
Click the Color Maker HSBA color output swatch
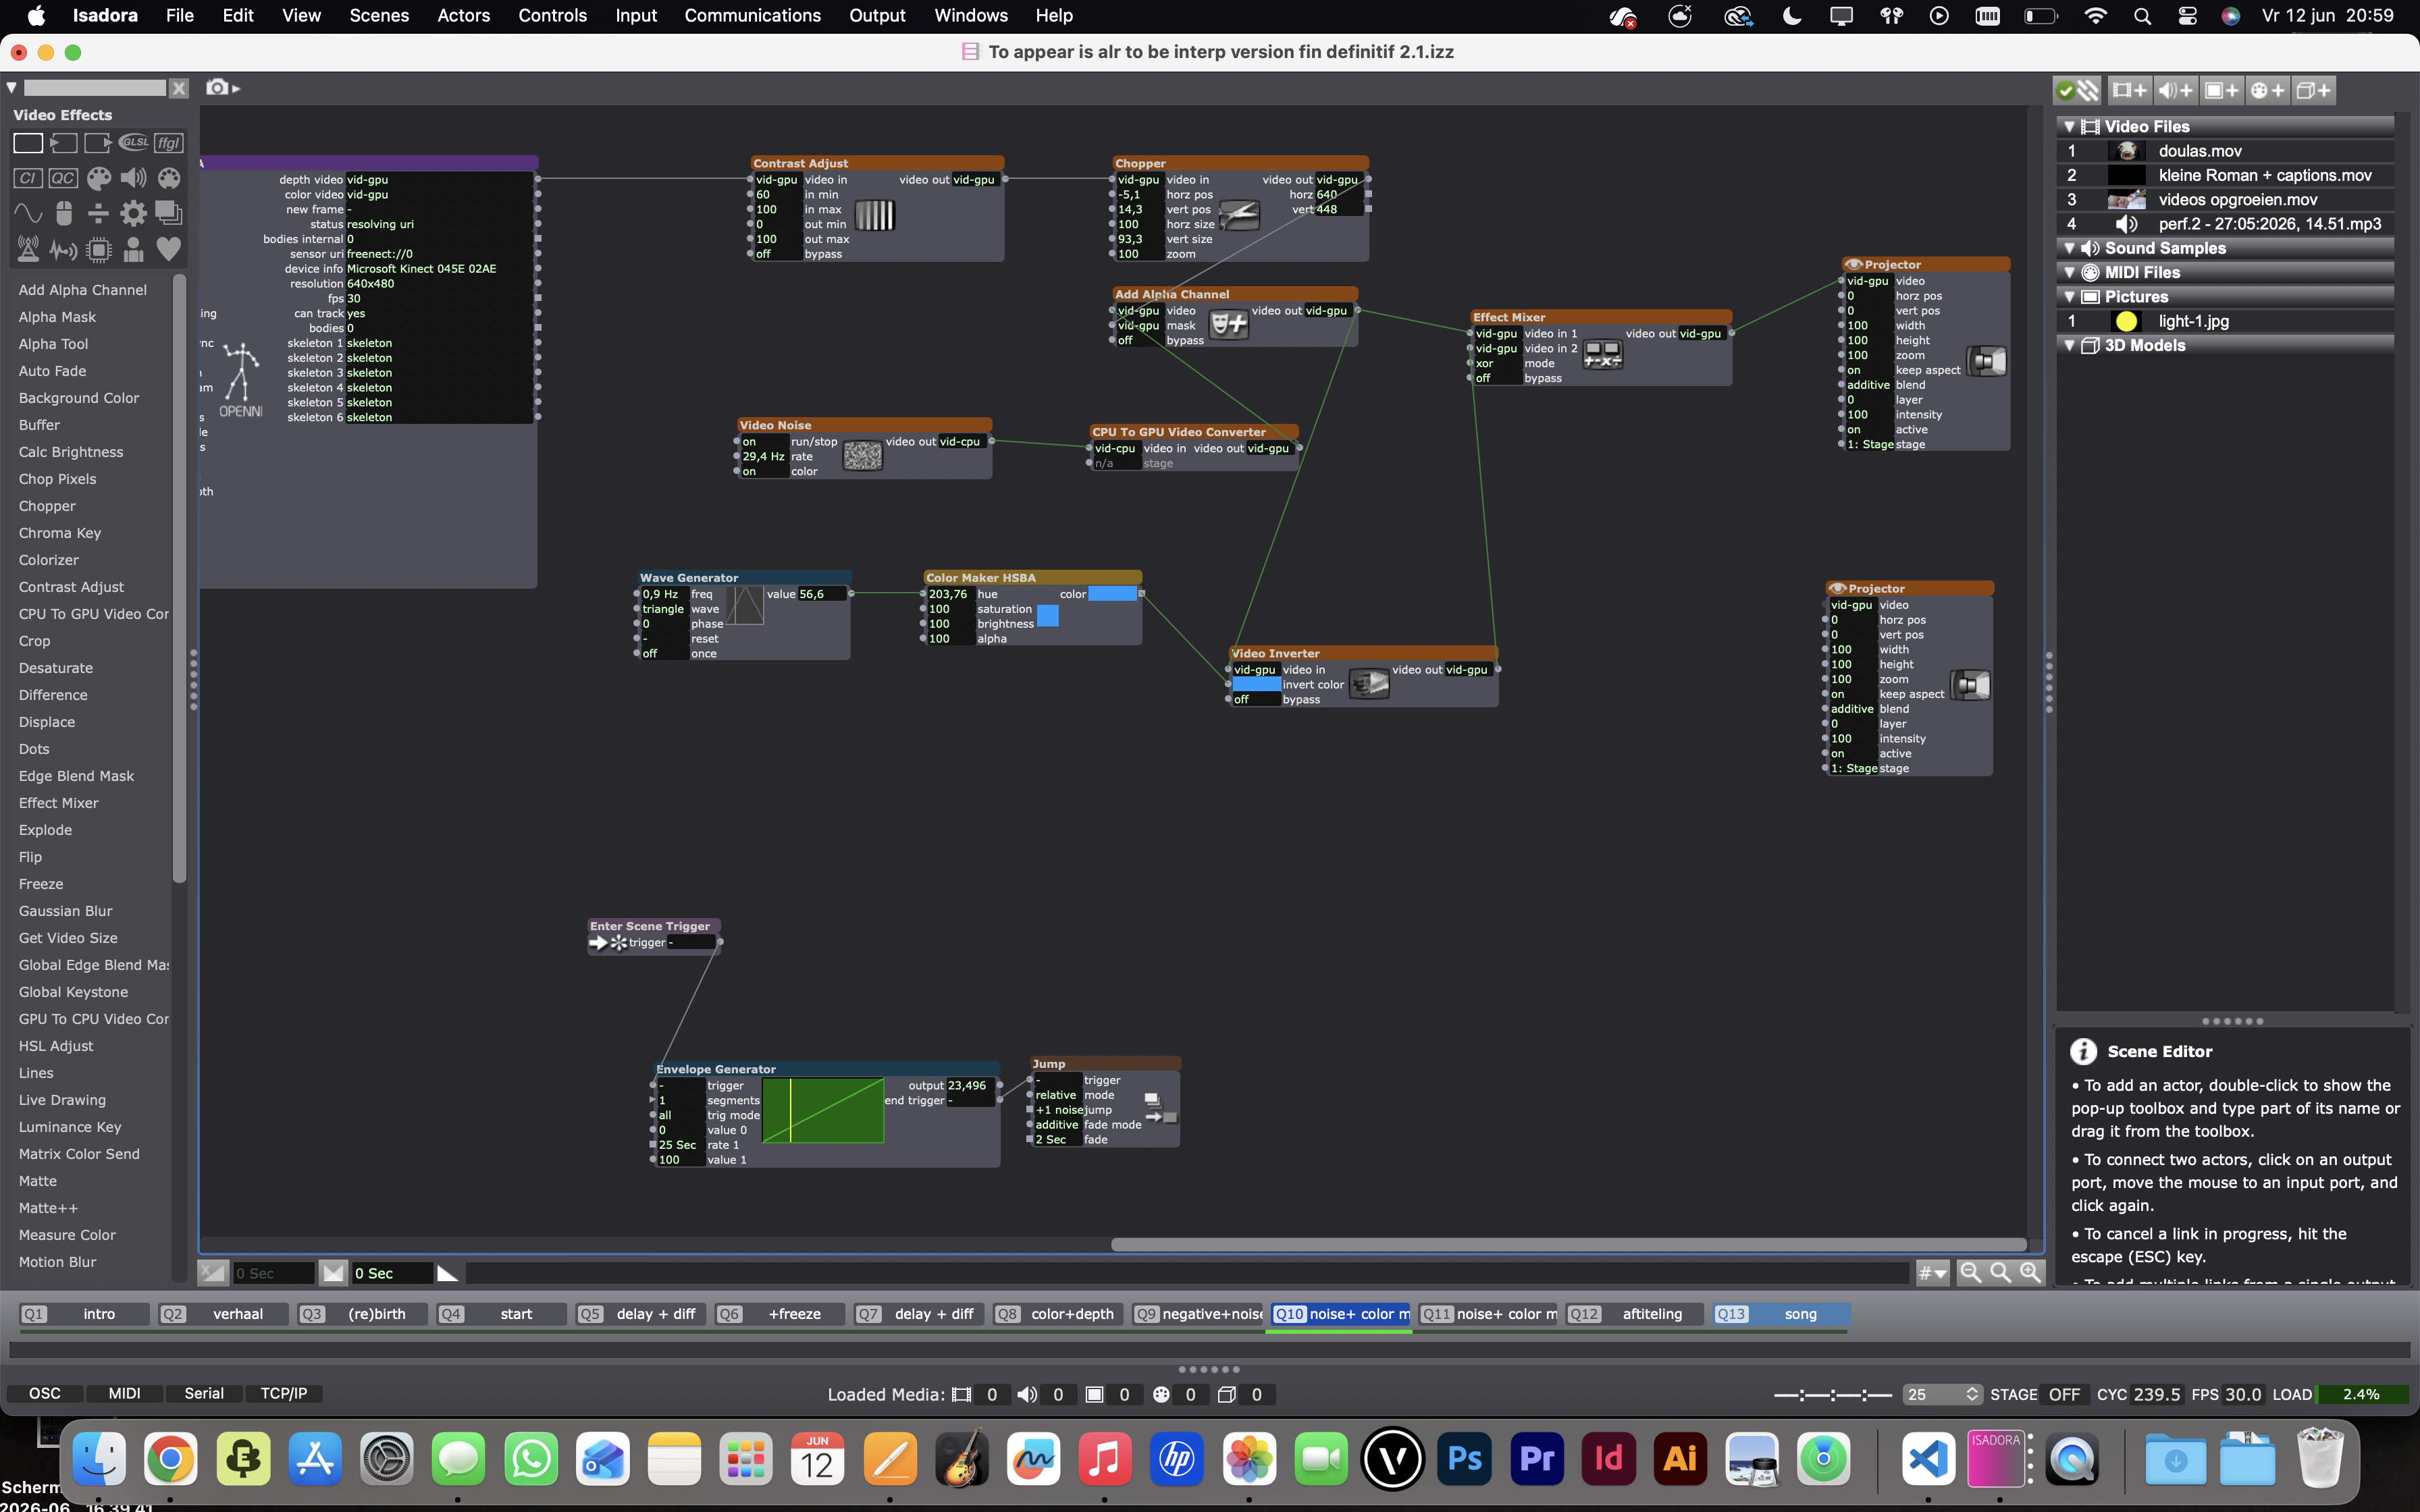pos(1112,594)
